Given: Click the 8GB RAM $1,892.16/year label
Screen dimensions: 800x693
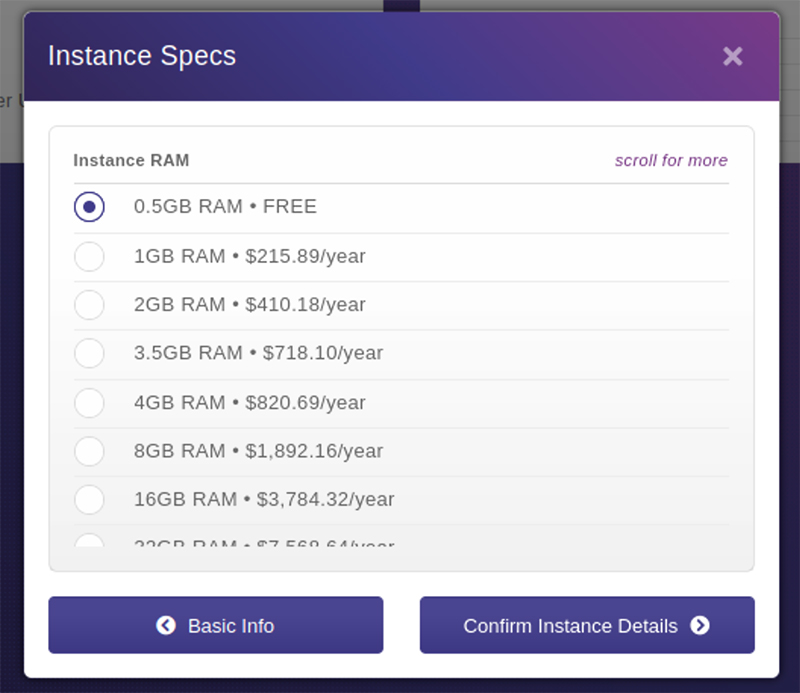Looking at the screenshot, I should pyautogui.click(x=258, y=451).
